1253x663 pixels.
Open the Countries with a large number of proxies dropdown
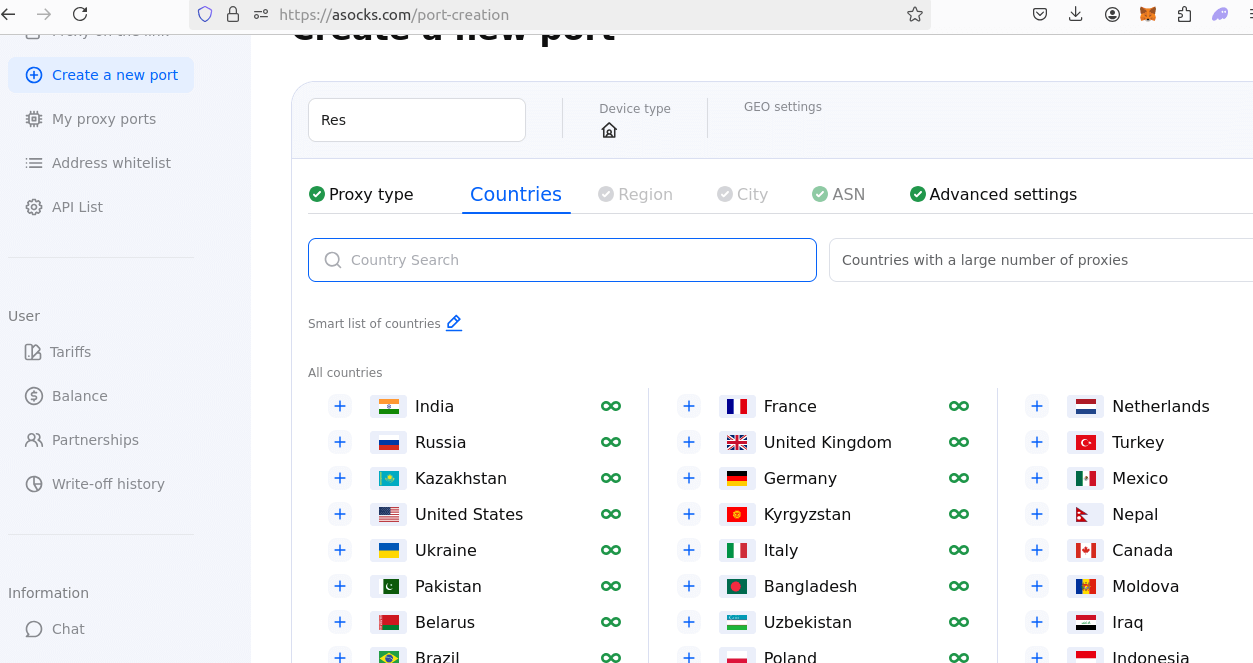pyautogui.click(x=1040, y=260)
